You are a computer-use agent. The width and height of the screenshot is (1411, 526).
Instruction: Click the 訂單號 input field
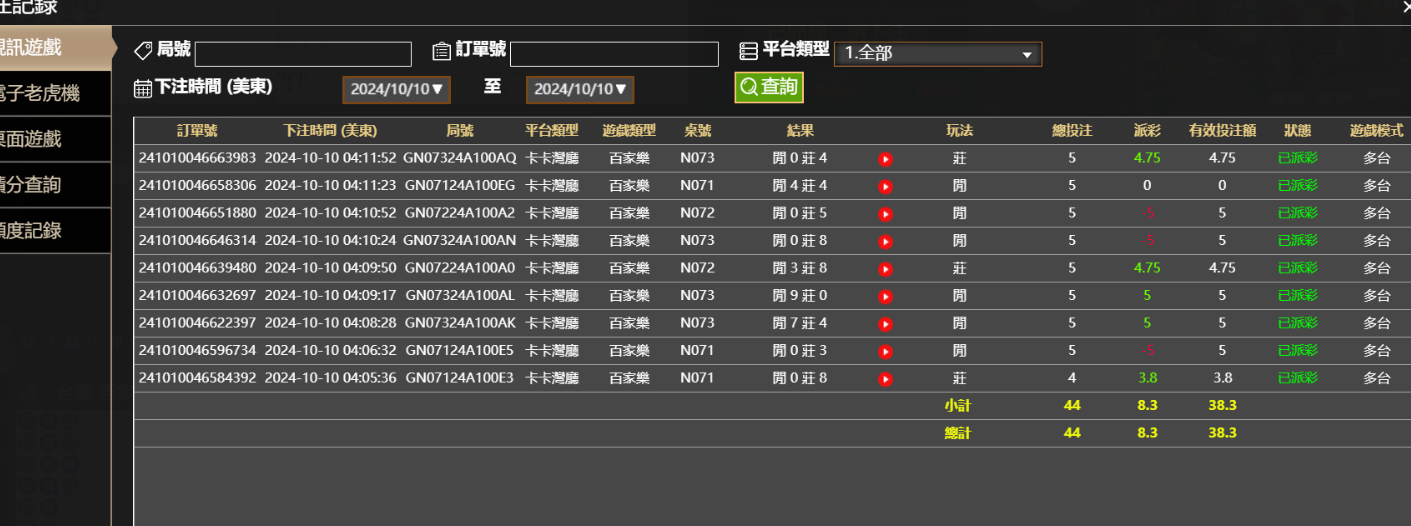click(x=614, y=54)
